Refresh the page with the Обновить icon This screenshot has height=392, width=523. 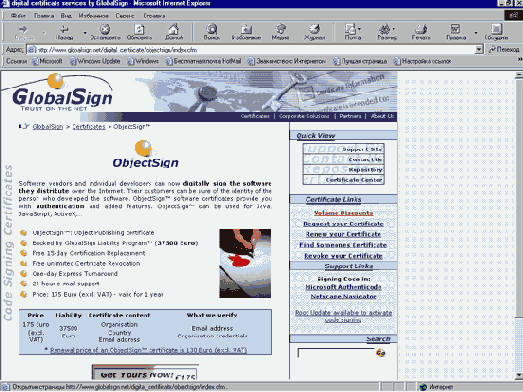139,32
